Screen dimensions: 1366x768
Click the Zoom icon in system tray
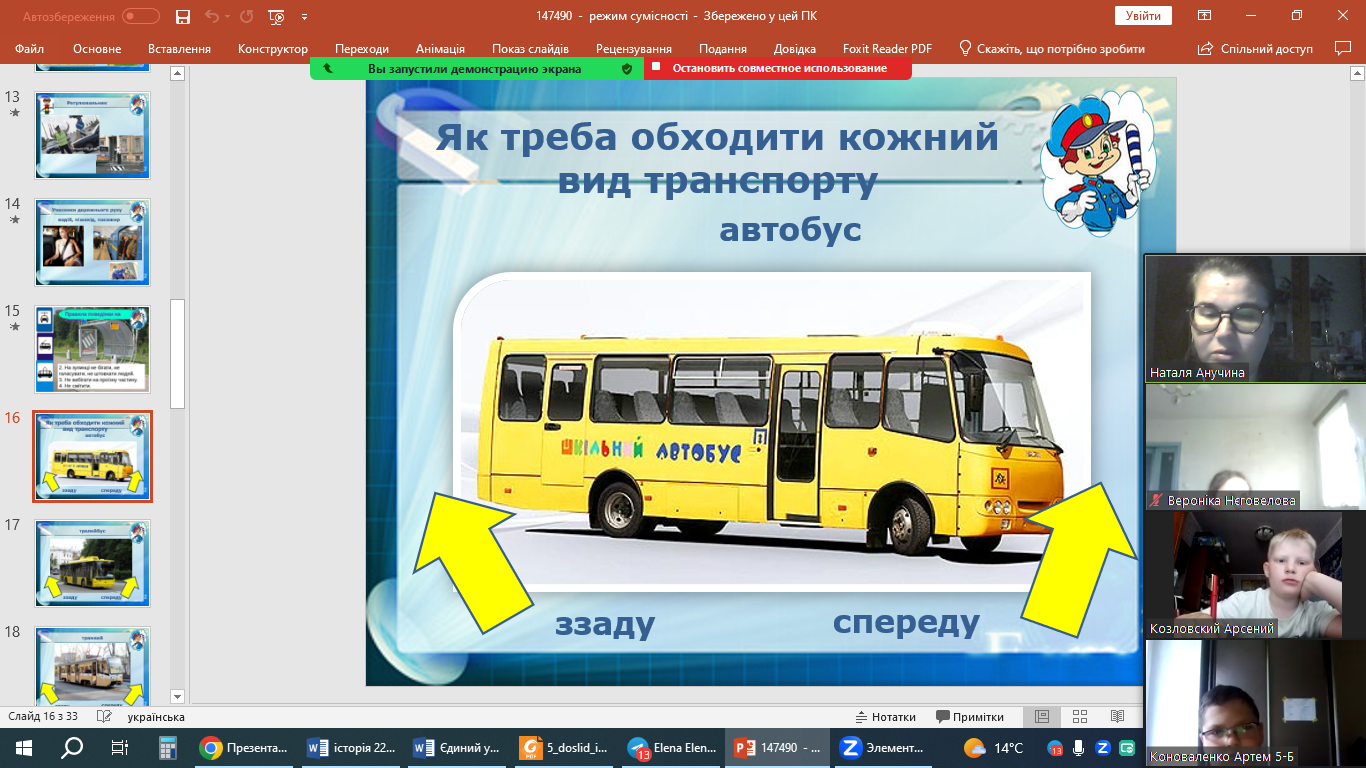pyautogui.click(x=1103, y=747)
